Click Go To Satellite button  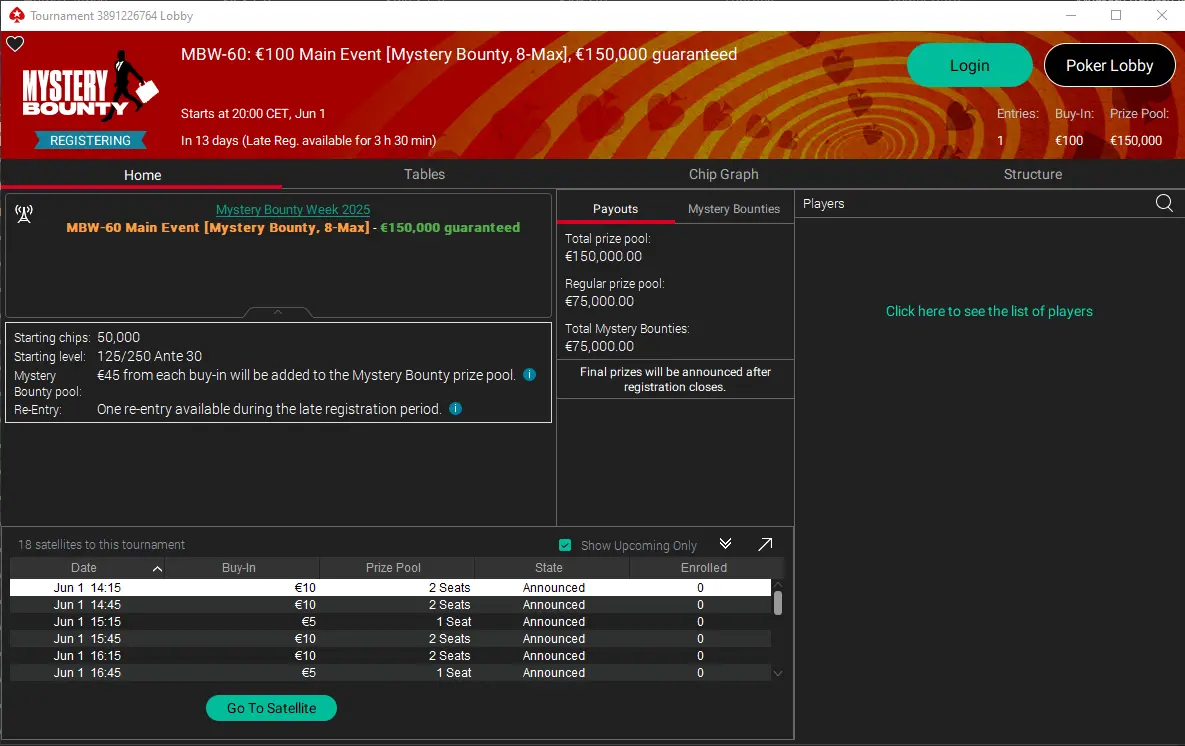271,708
